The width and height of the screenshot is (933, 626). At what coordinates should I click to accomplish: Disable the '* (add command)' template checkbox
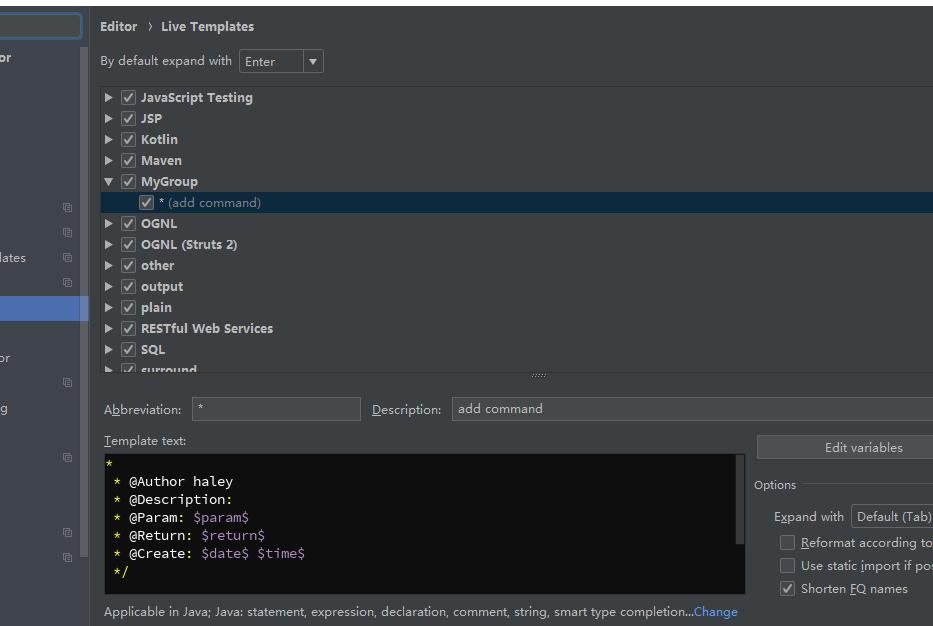[146, 202]
